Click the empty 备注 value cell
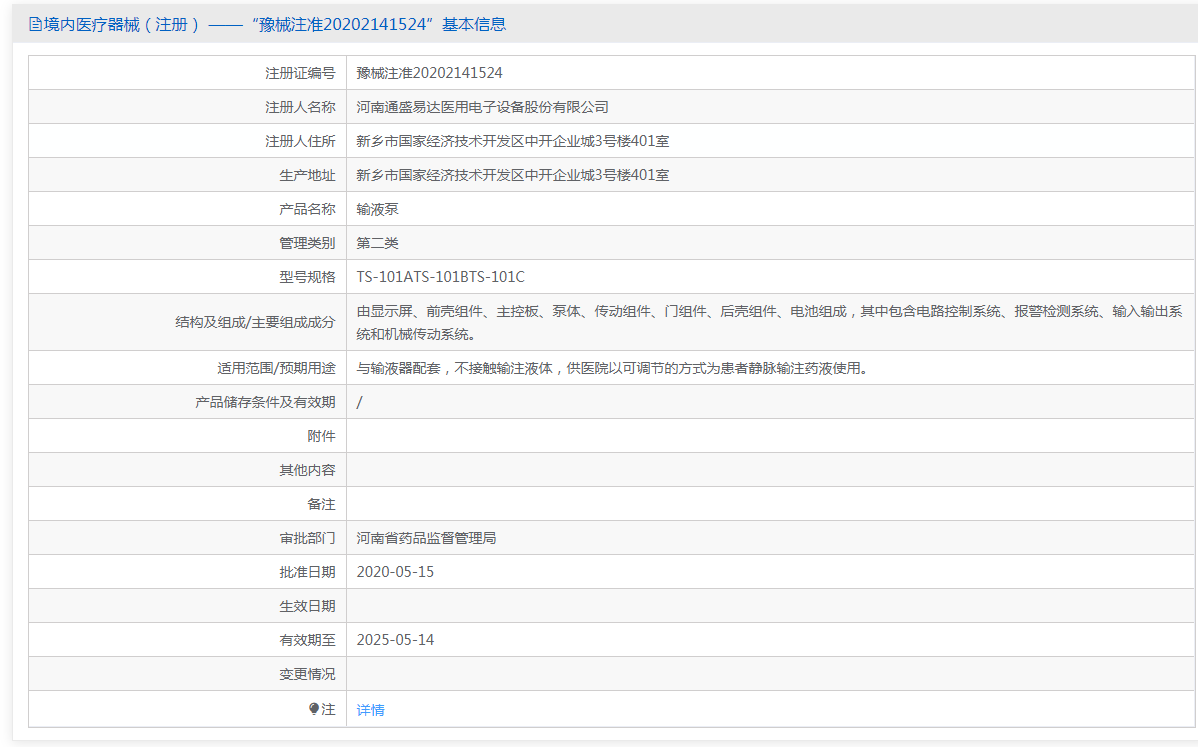The image size is (1198, 747). point(770,504)
